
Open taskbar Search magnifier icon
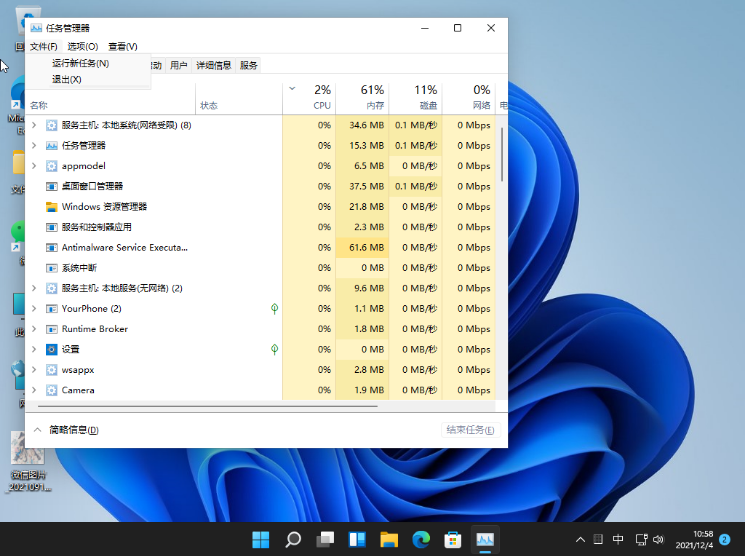[x=293, y=540]
